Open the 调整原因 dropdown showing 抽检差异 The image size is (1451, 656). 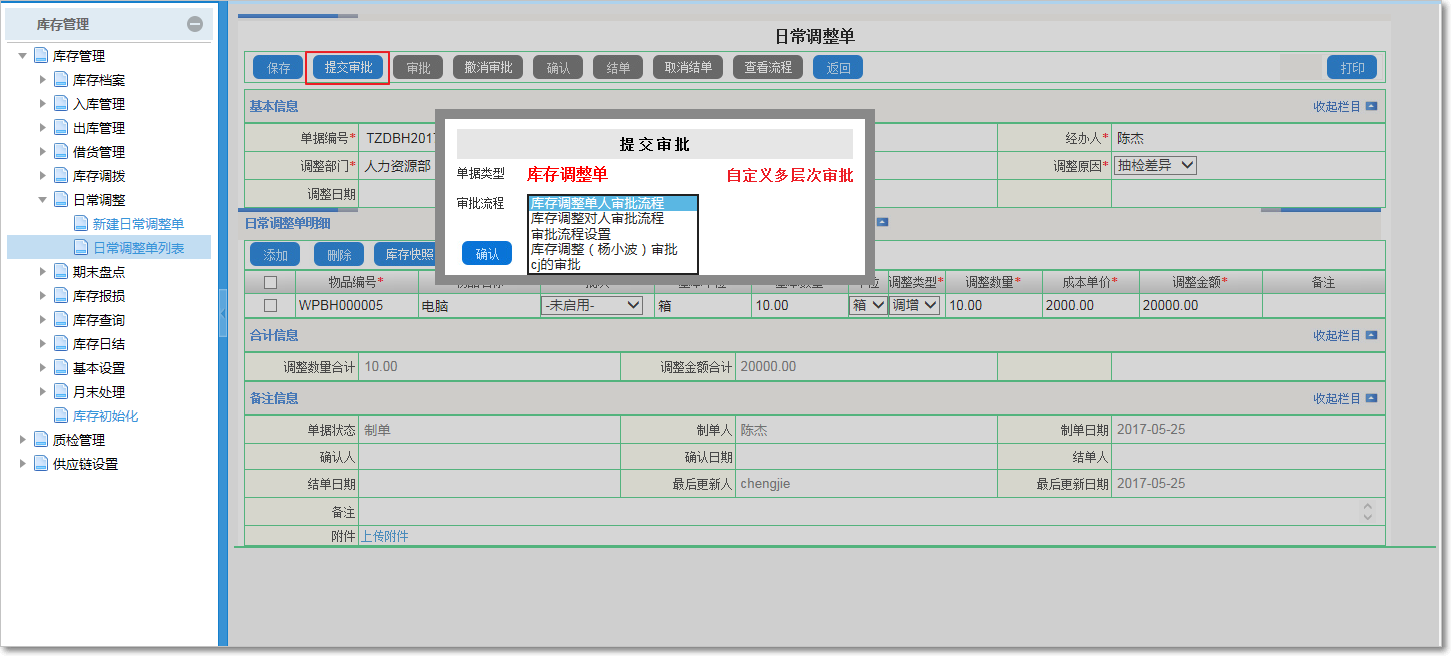click(x=1155, y=166)
